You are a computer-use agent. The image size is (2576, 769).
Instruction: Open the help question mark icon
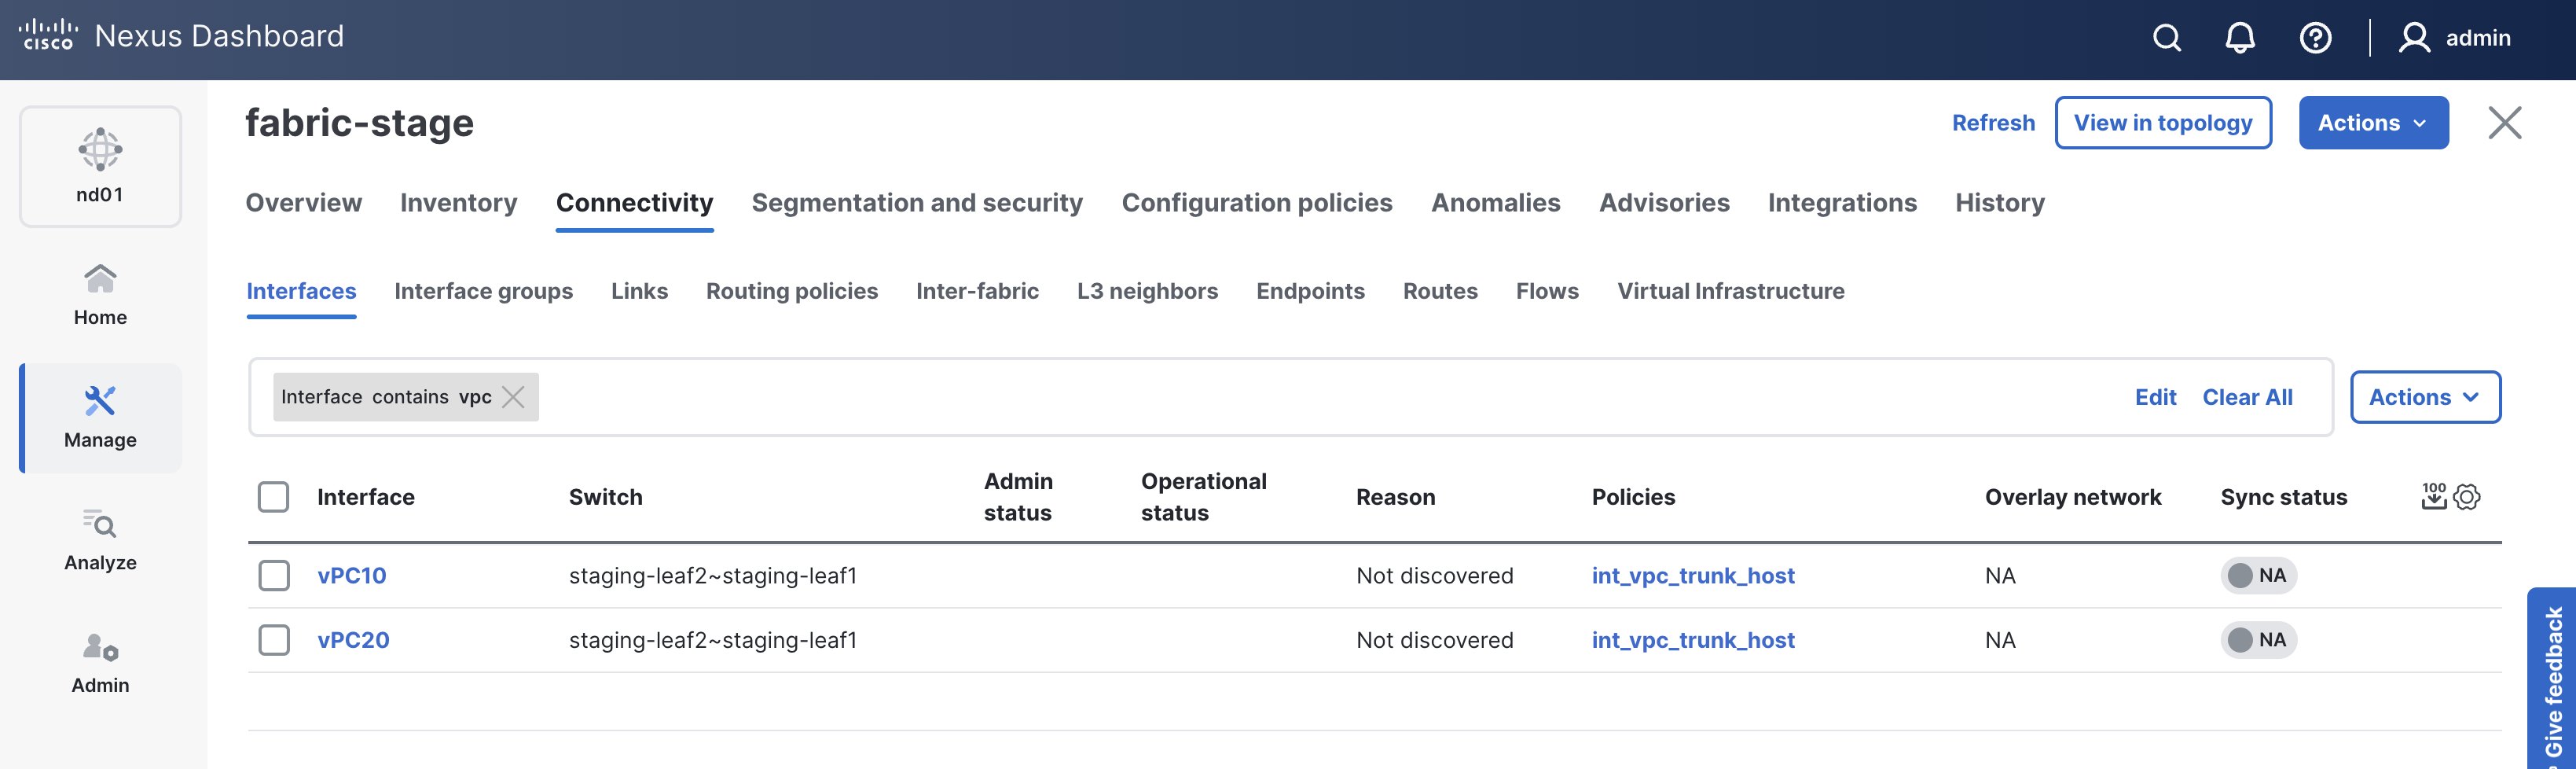(2315, 38)
